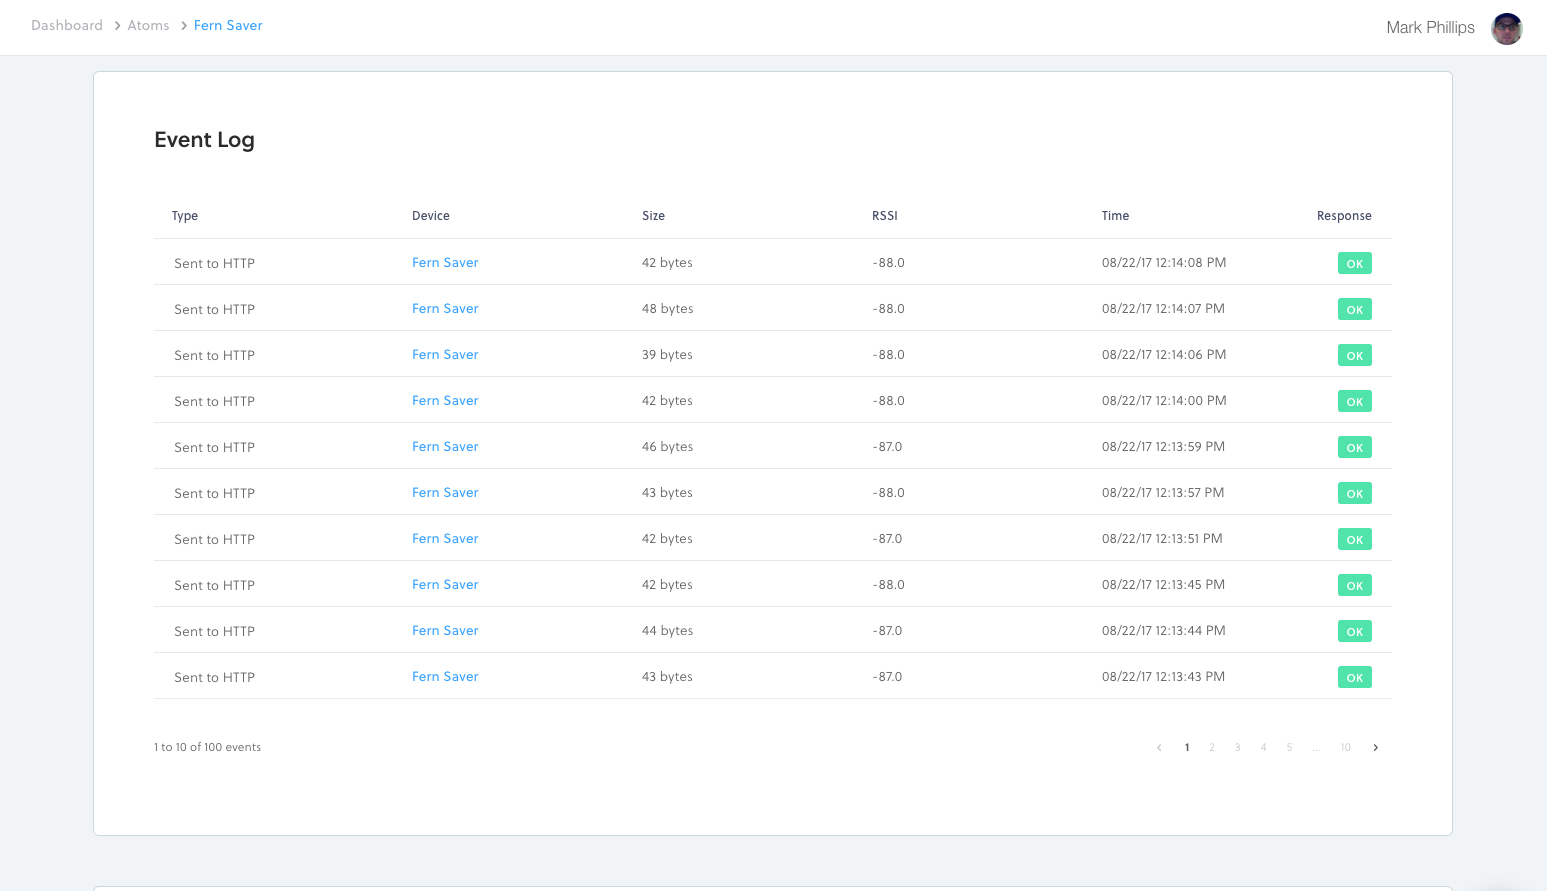Click the RSSI column header
The width and height of the screenshot is (1547, 891).
[x=885, y=216]
